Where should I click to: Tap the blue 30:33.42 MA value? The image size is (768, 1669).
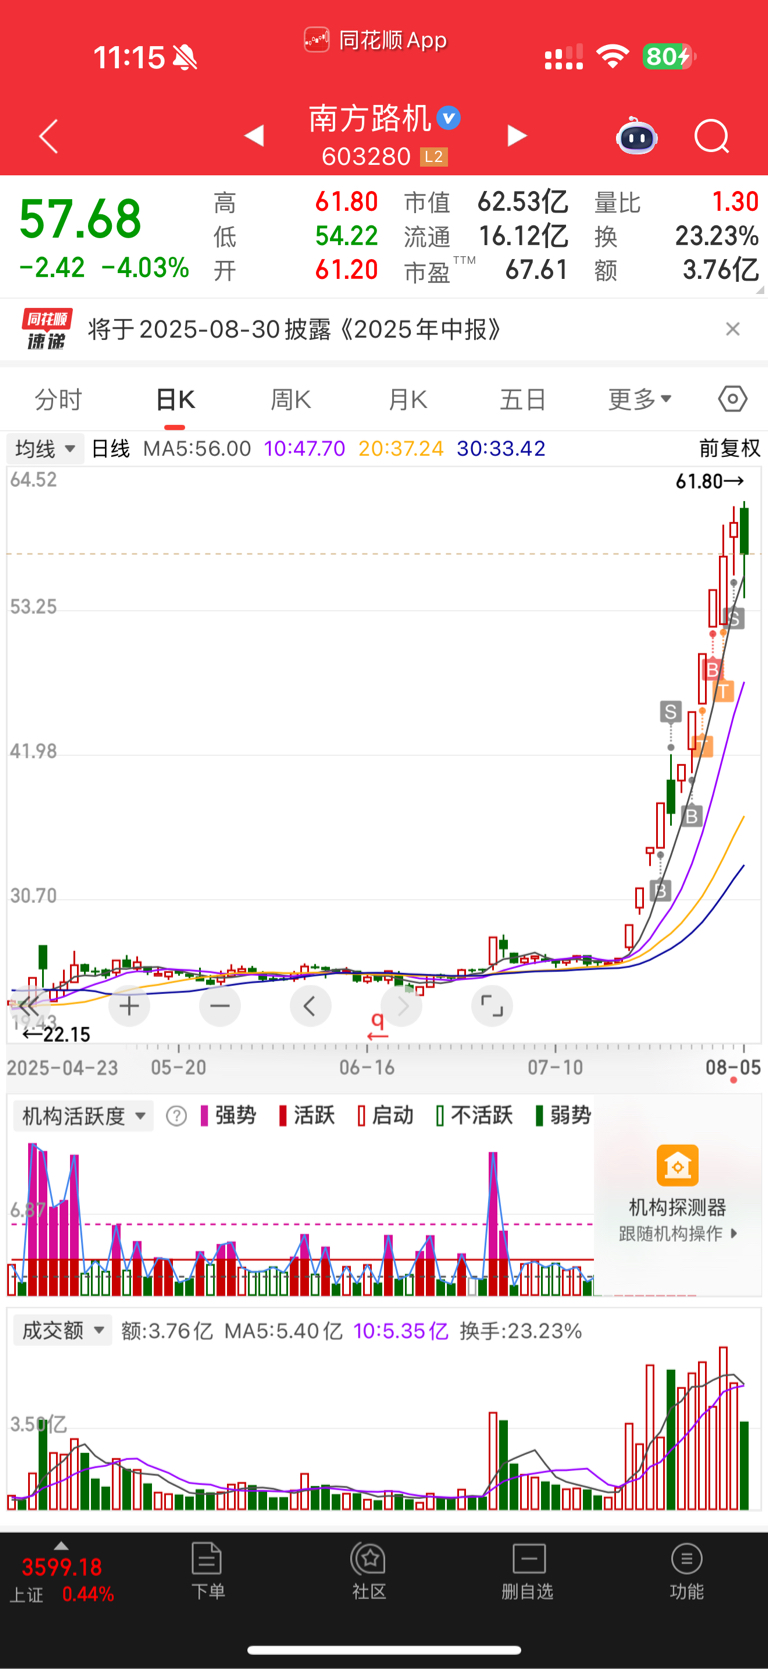(x=501, y=448)
